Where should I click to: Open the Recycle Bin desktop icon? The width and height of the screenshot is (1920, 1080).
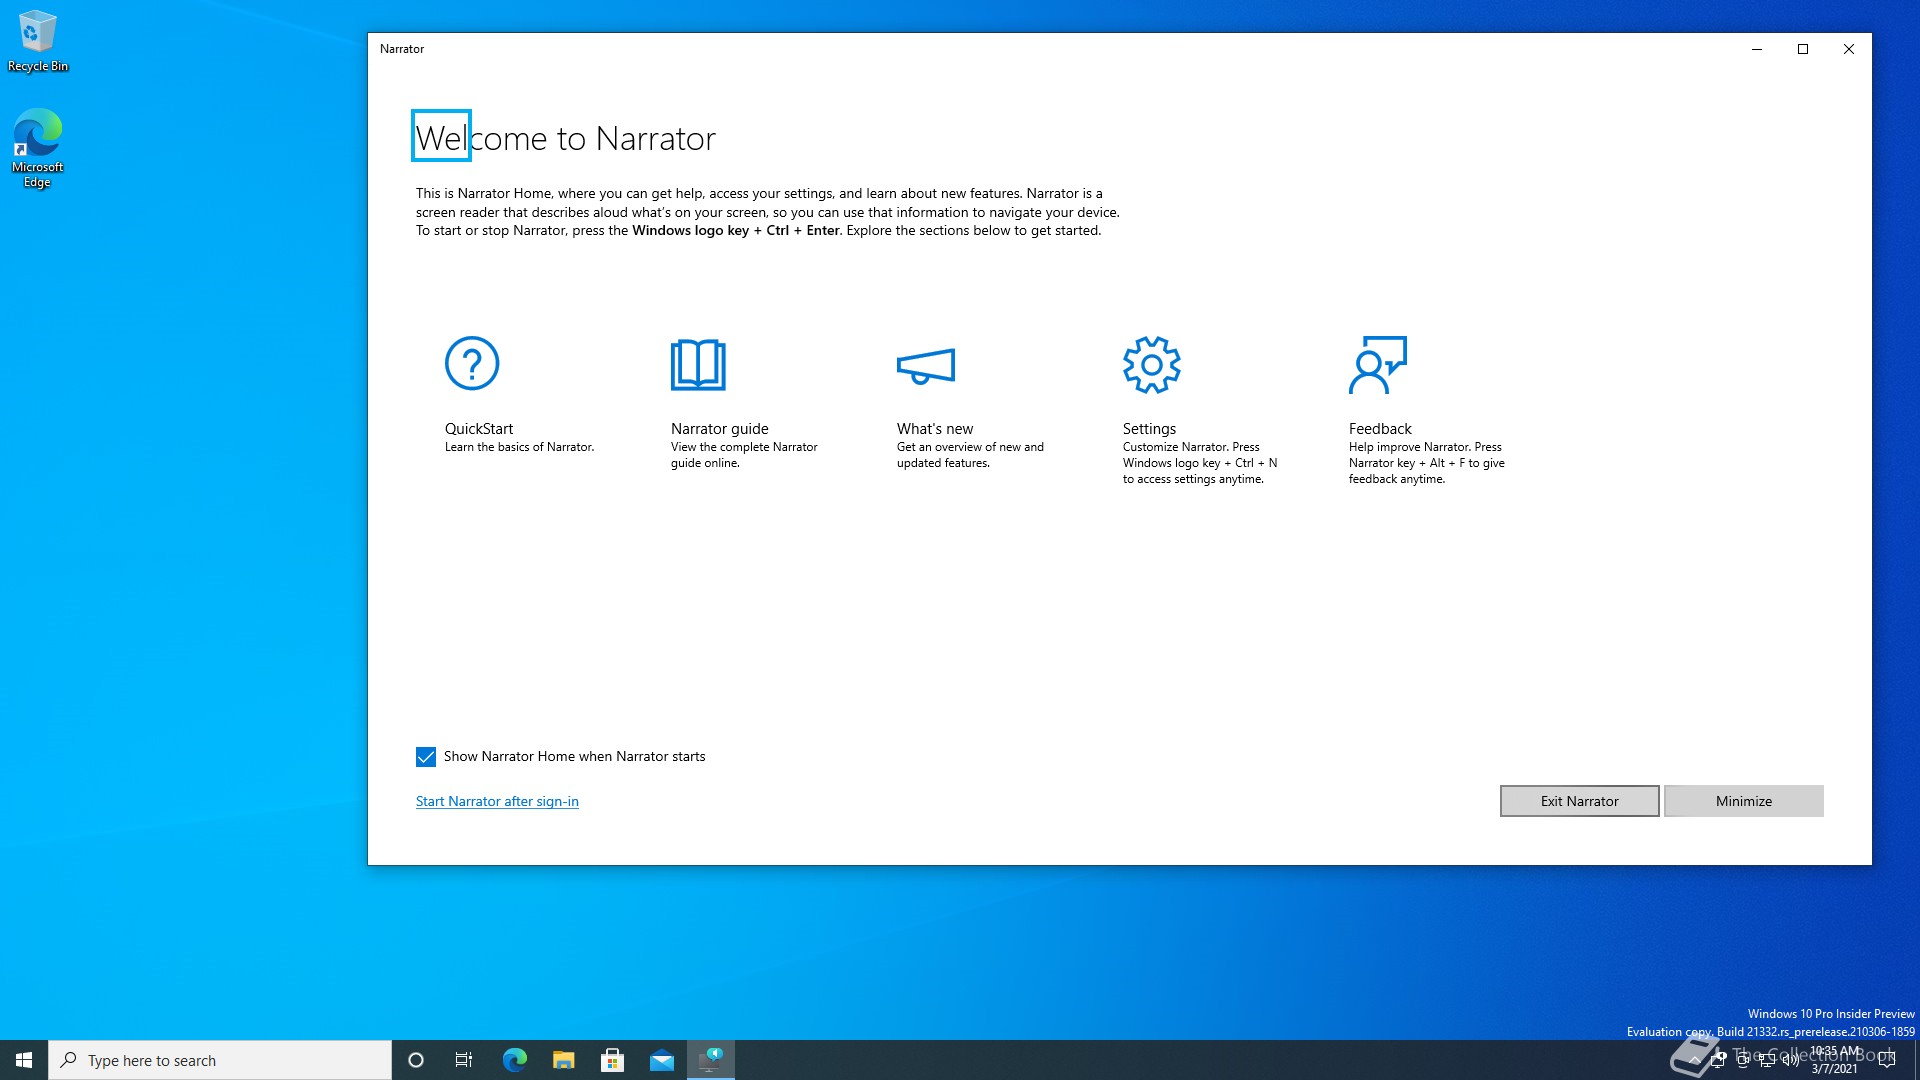pos(37,41)
